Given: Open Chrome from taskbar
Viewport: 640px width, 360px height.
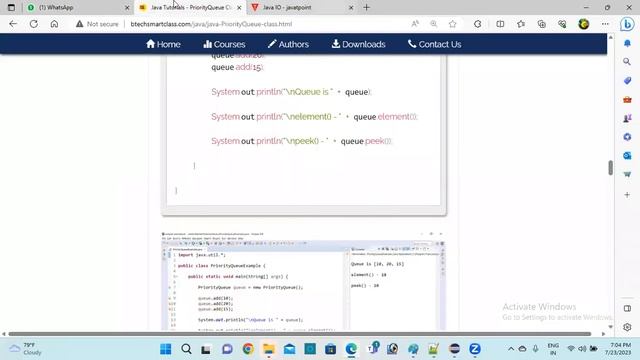Looking at the screenshot, I should coord(248,349).
